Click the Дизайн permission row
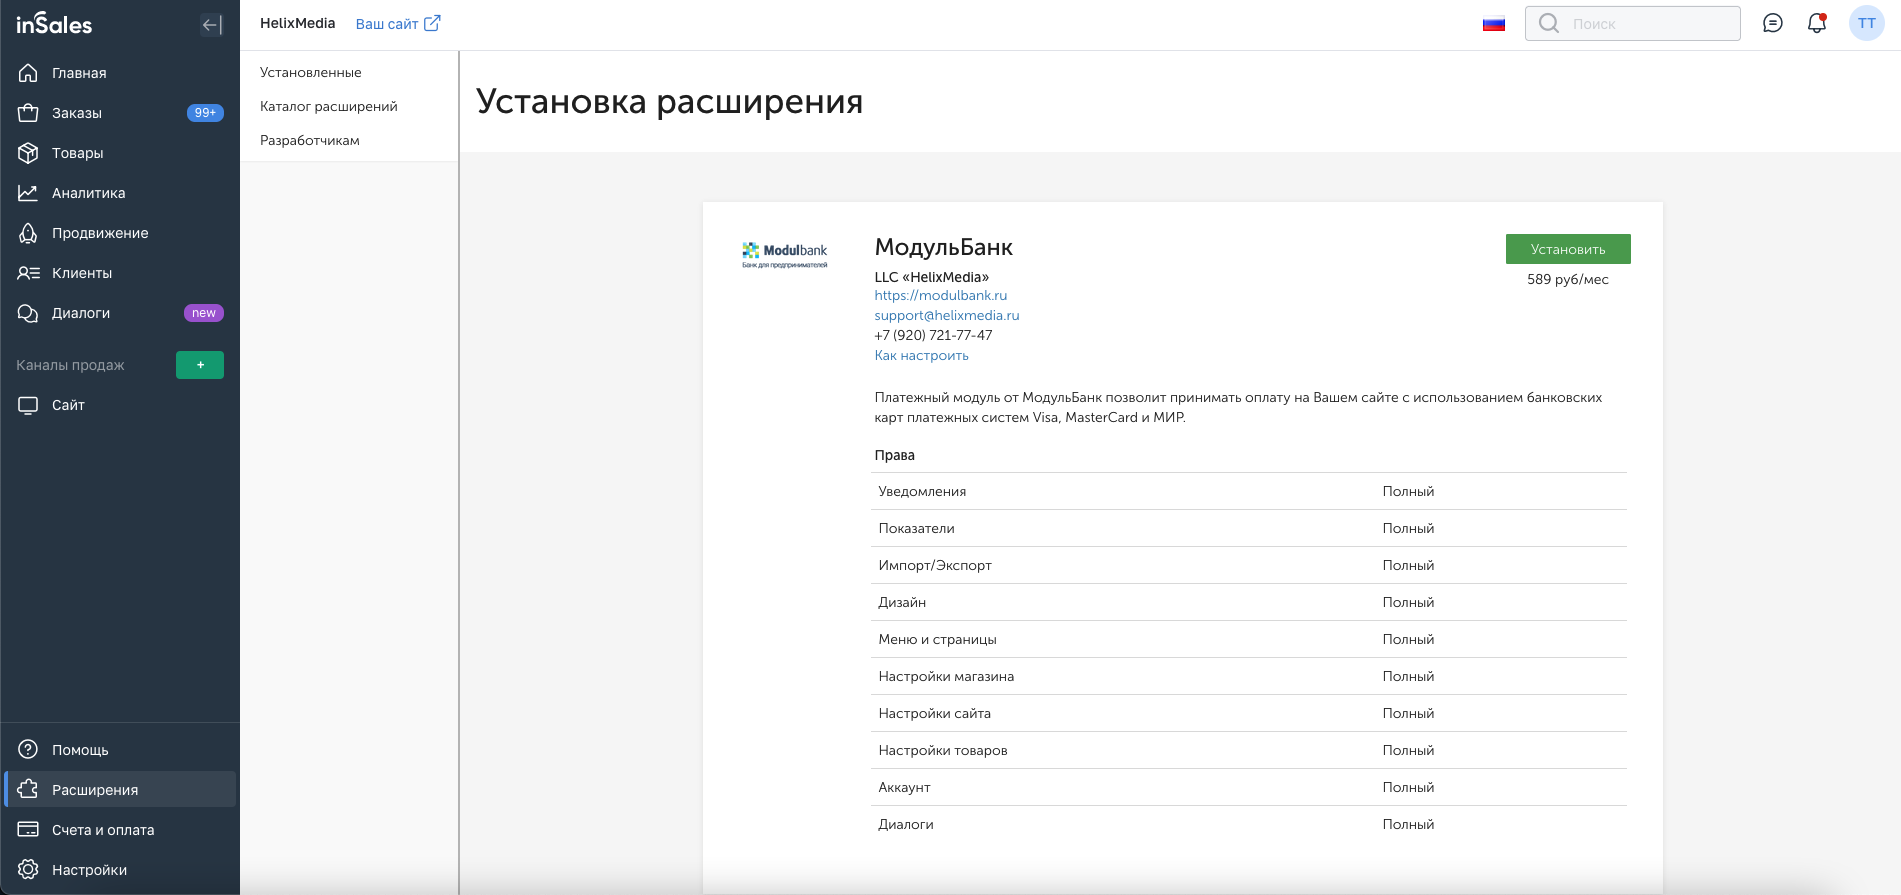Viewport: 1901px width, 895px height. pos(1249,602)
